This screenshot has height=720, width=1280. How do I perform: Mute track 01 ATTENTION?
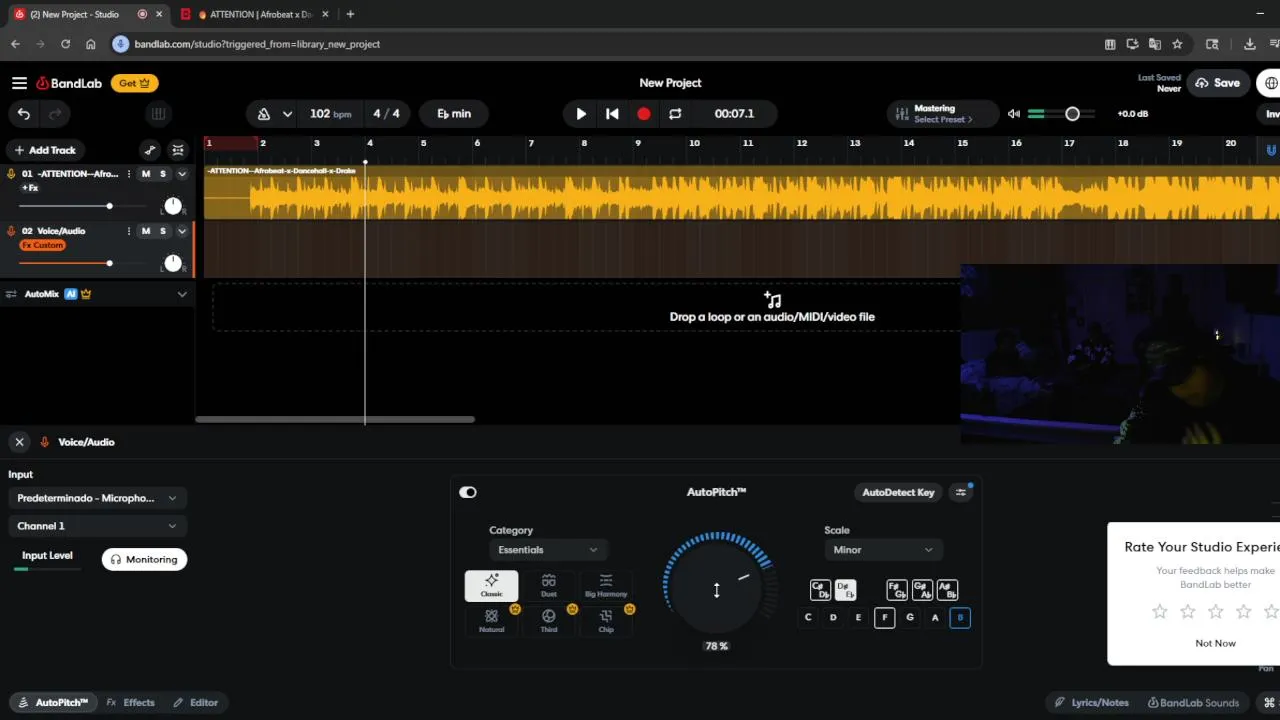pos(146,174)
